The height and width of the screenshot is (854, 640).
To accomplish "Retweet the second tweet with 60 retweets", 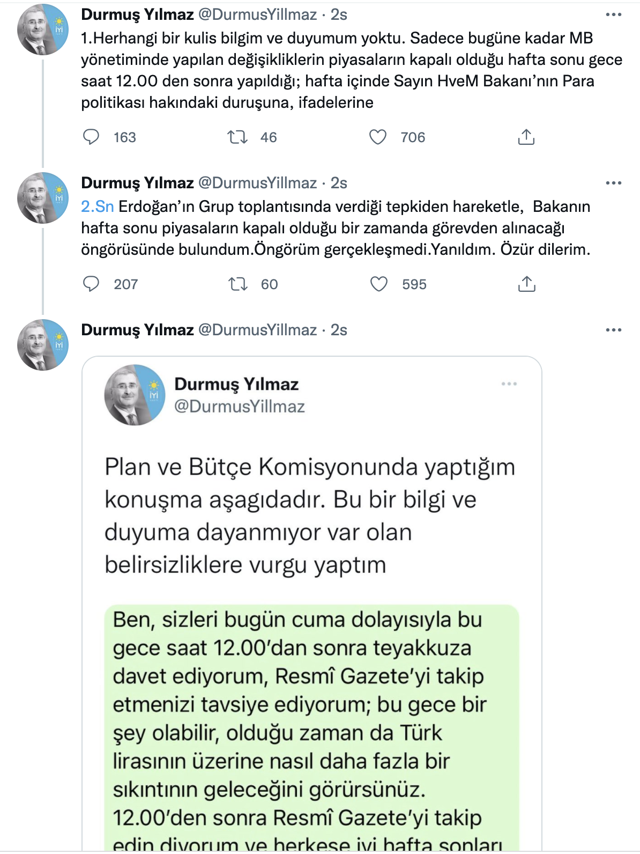I will pyautogui.click(x=235, y=285).
